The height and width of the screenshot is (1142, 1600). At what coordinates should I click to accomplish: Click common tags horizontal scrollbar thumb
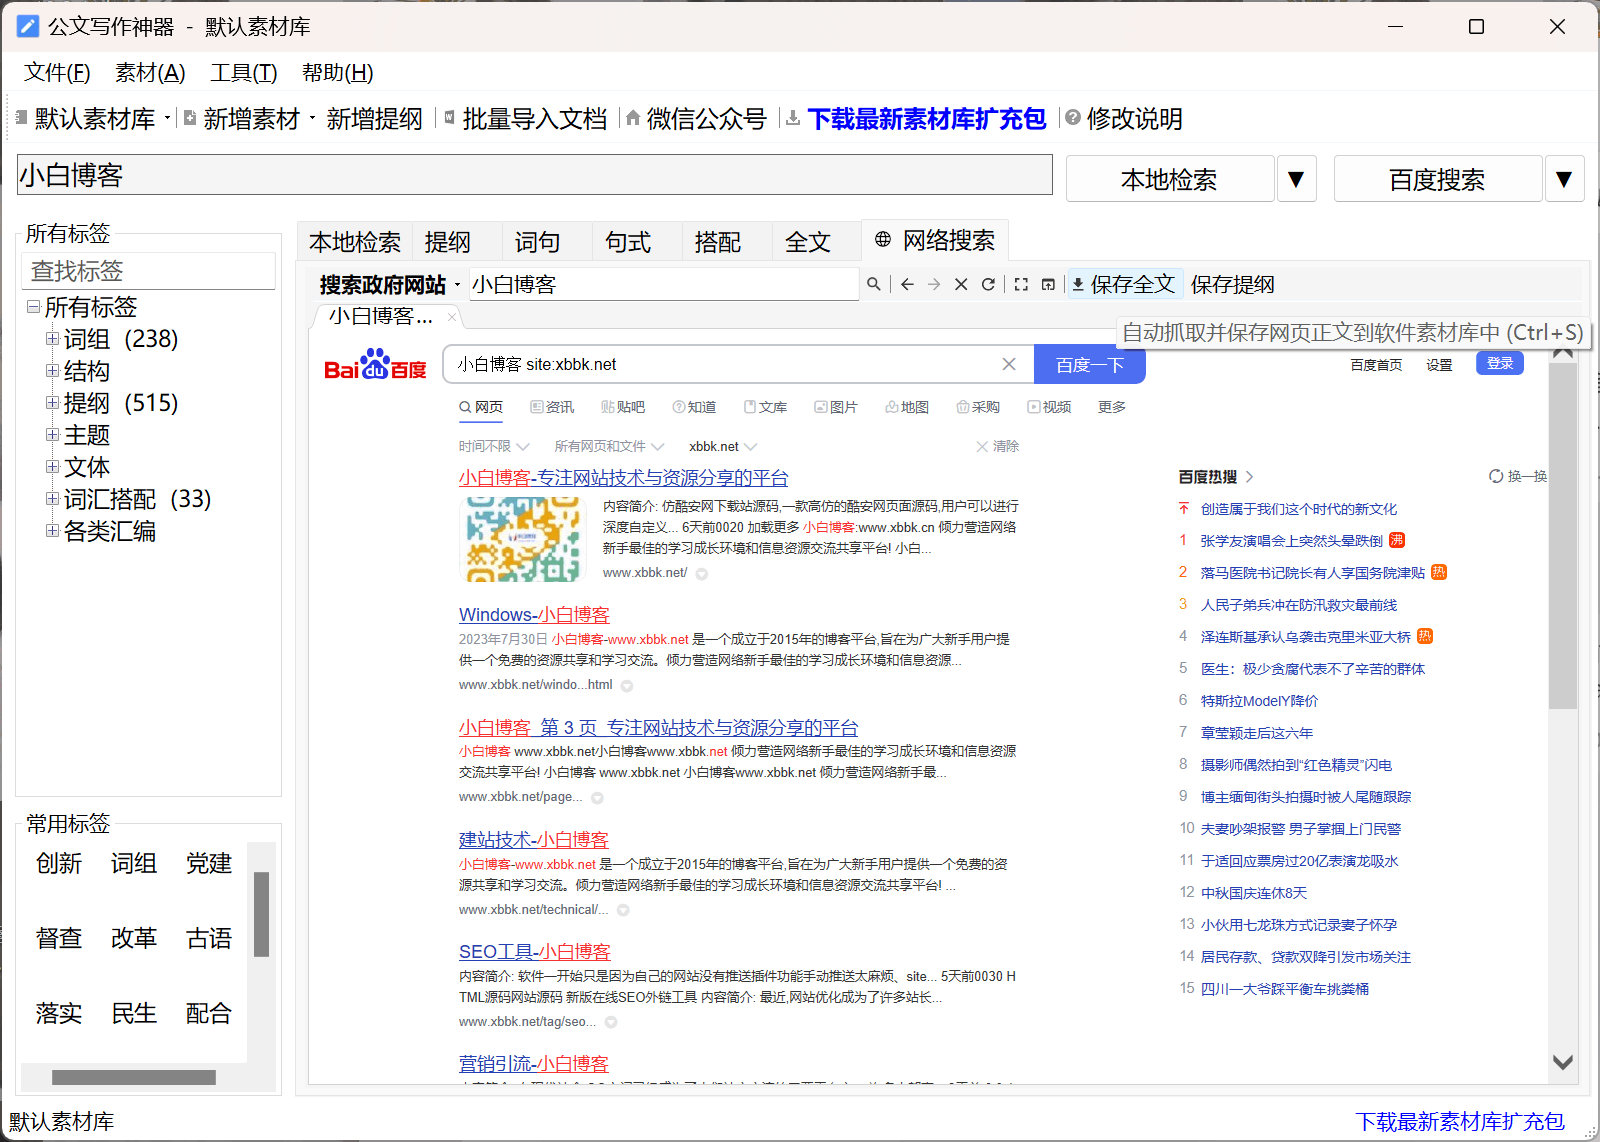point(134,1077)
